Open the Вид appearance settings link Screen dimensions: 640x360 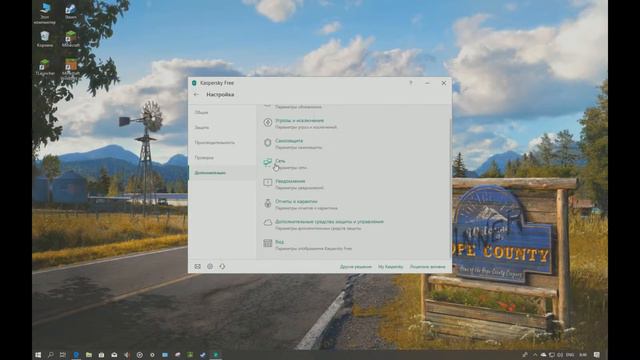[279, 242]
